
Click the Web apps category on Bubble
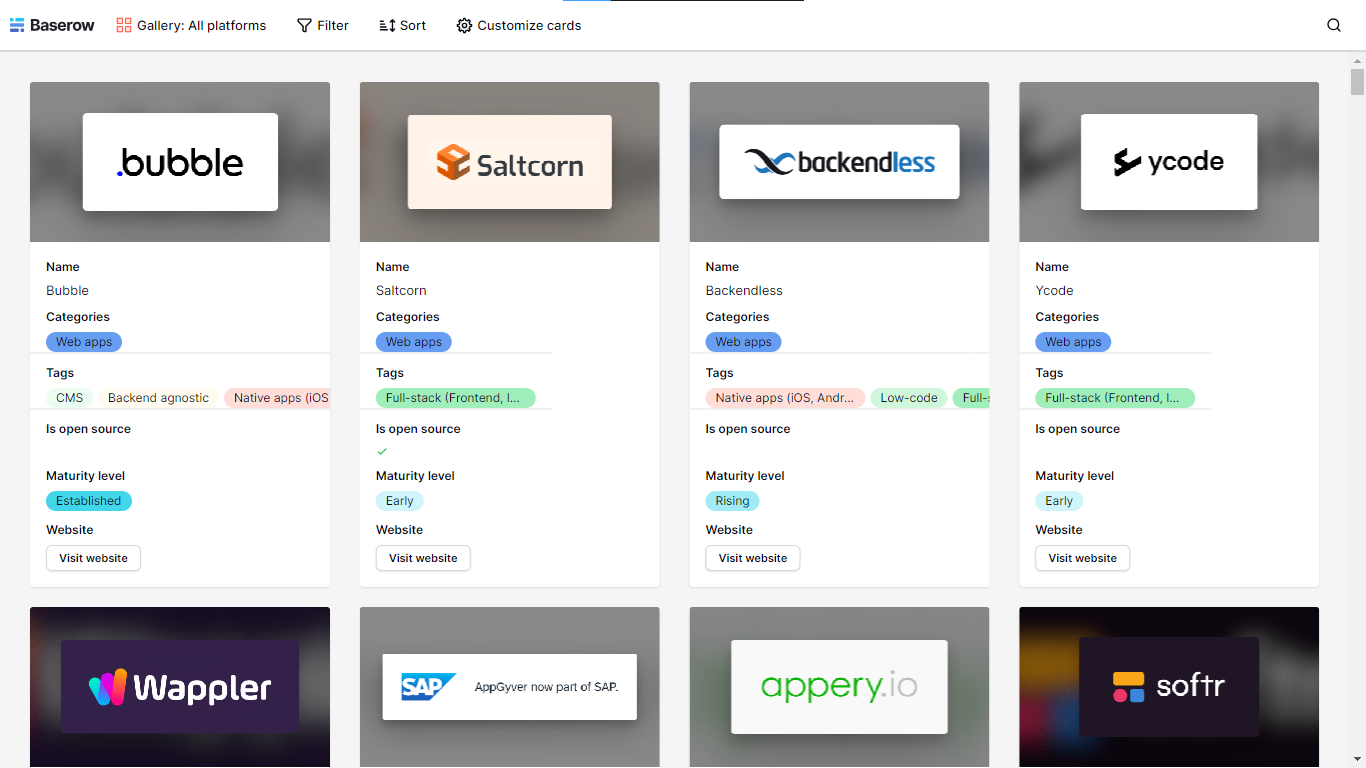point(84,342)
